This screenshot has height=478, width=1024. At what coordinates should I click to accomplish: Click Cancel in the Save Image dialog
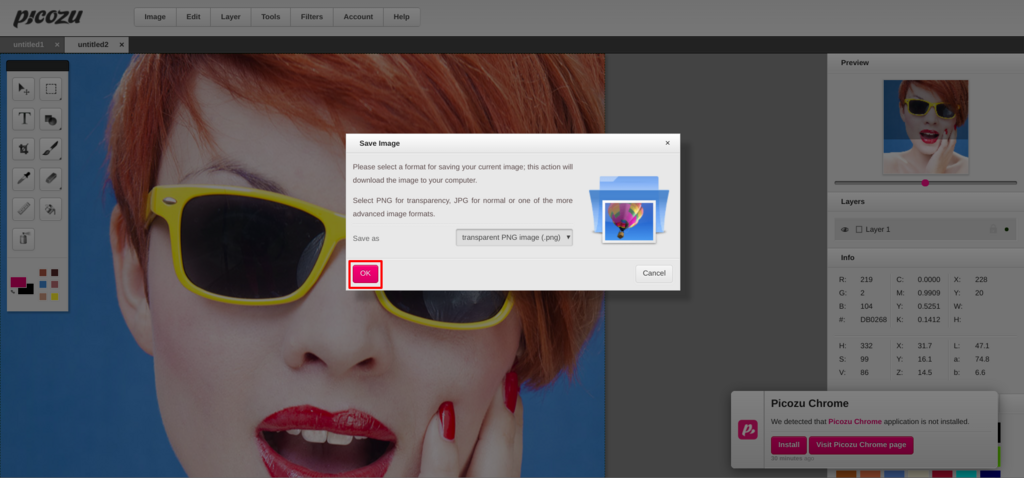click(654, 274)
